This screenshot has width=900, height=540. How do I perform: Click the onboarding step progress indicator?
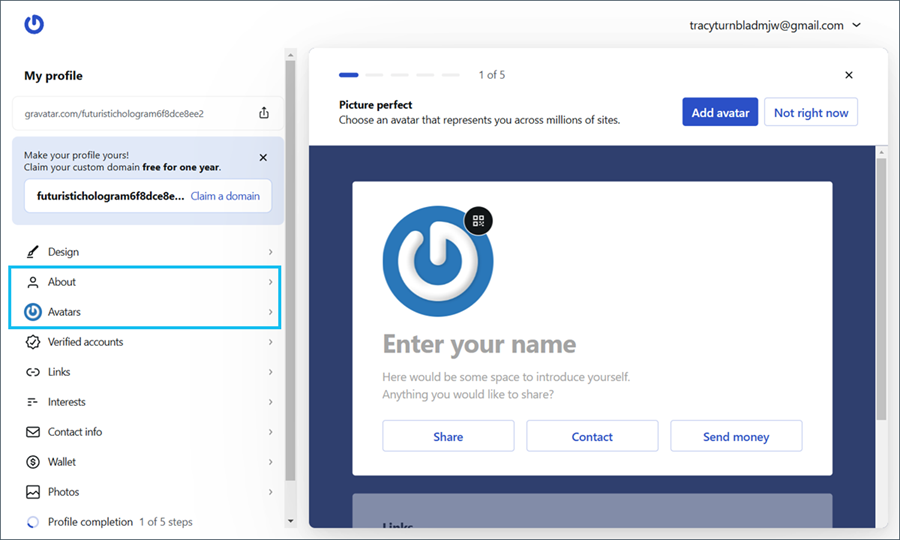(399, 75)
